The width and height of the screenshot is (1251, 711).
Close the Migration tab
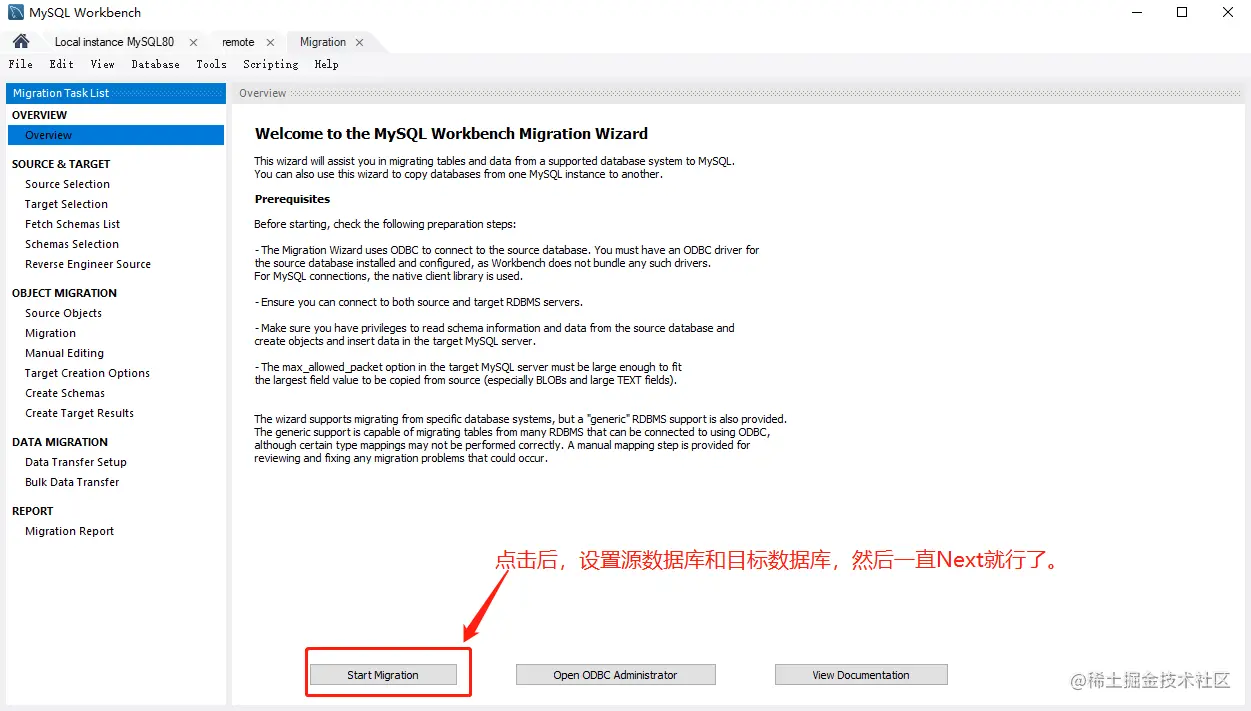pos(360,43)
